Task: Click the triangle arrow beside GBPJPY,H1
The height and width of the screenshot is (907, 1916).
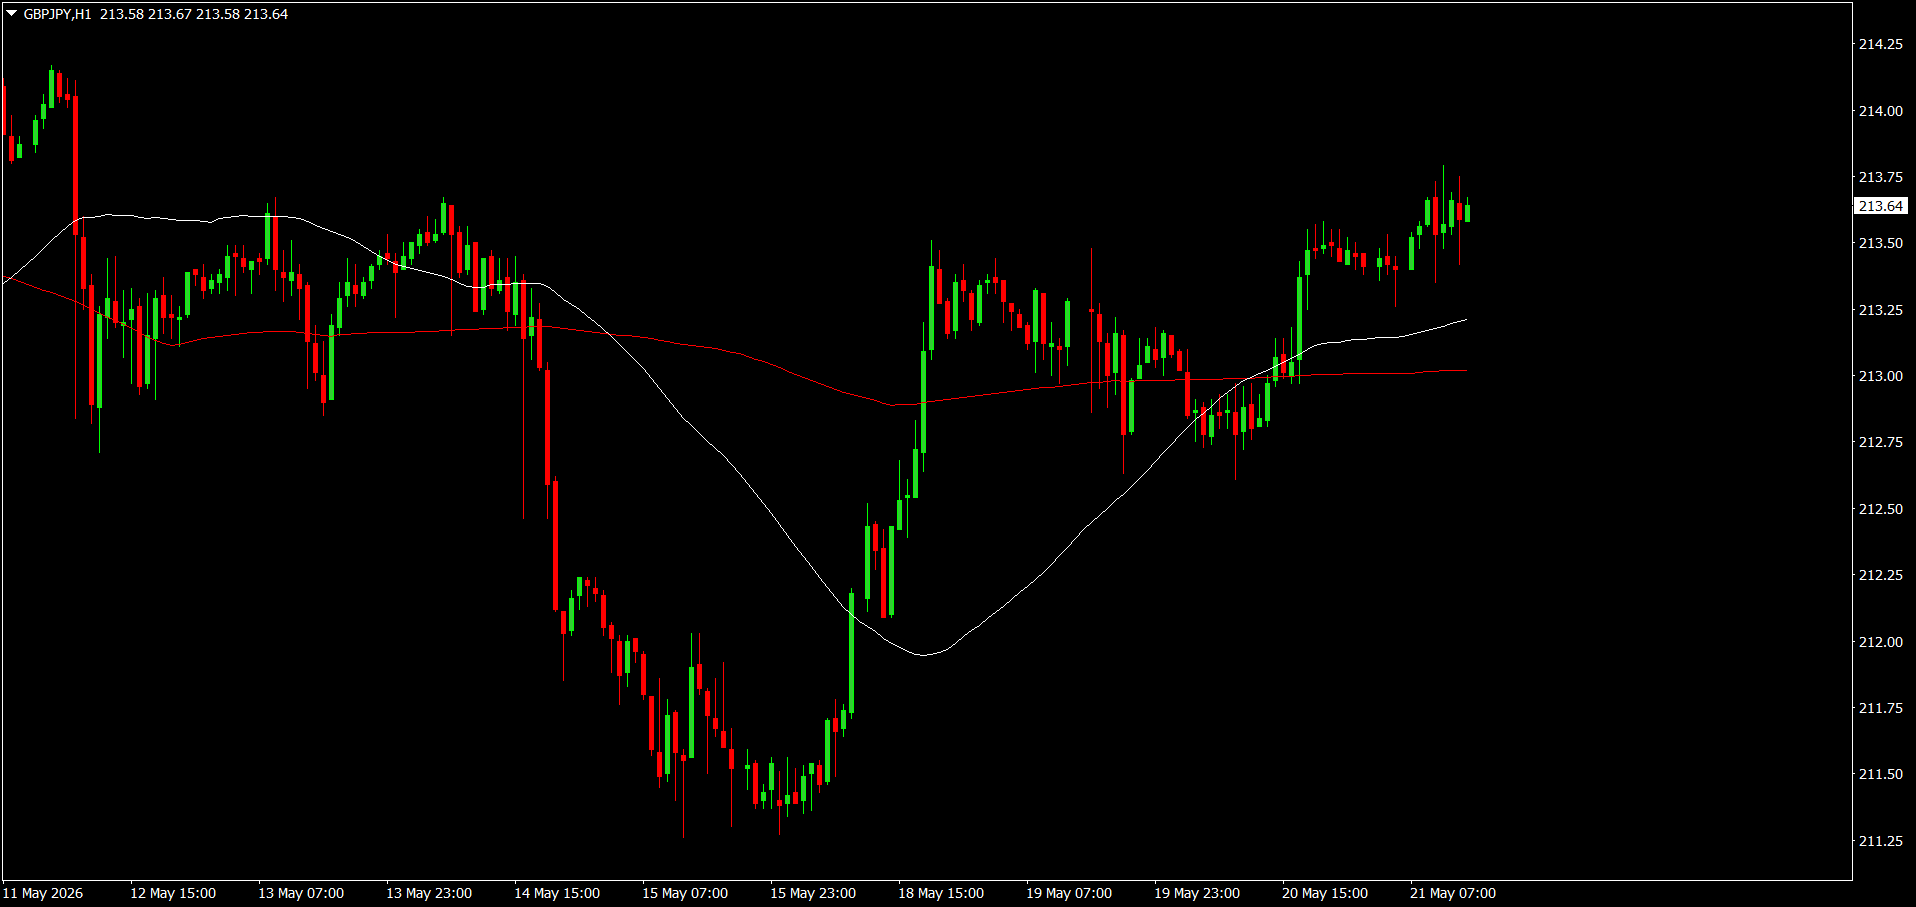Action: [x=12, y=14]
